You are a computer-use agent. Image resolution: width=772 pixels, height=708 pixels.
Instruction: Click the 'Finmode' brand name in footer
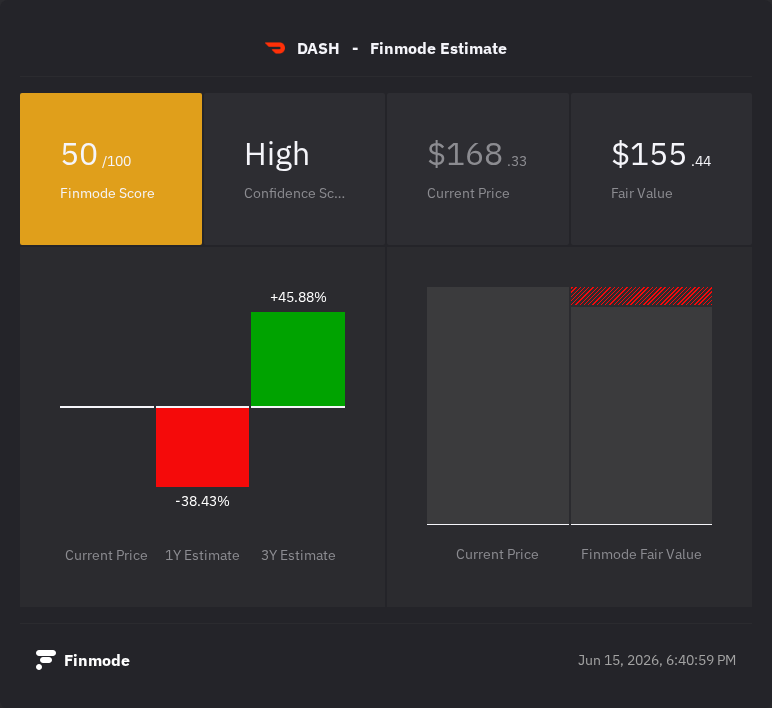[97, 661]
